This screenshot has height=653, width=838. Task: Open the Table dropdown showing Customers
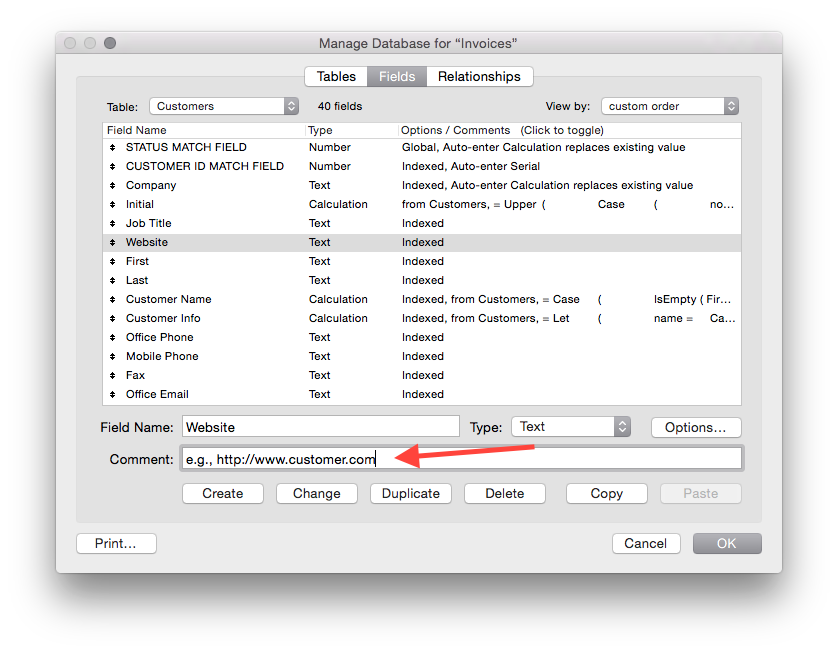(224, 106)
